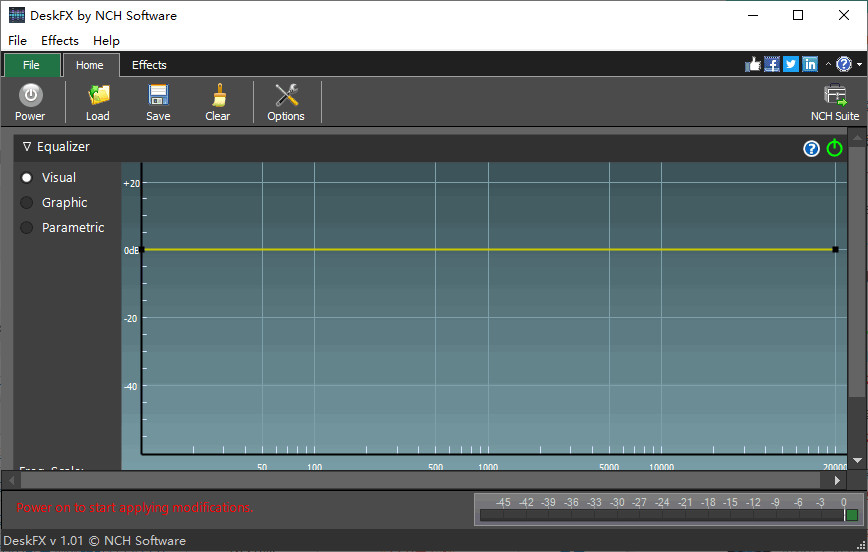Image resolution: width=868 pixels, height=552 pixels.
Task: Share on Facebook icon
Action: 772,64
